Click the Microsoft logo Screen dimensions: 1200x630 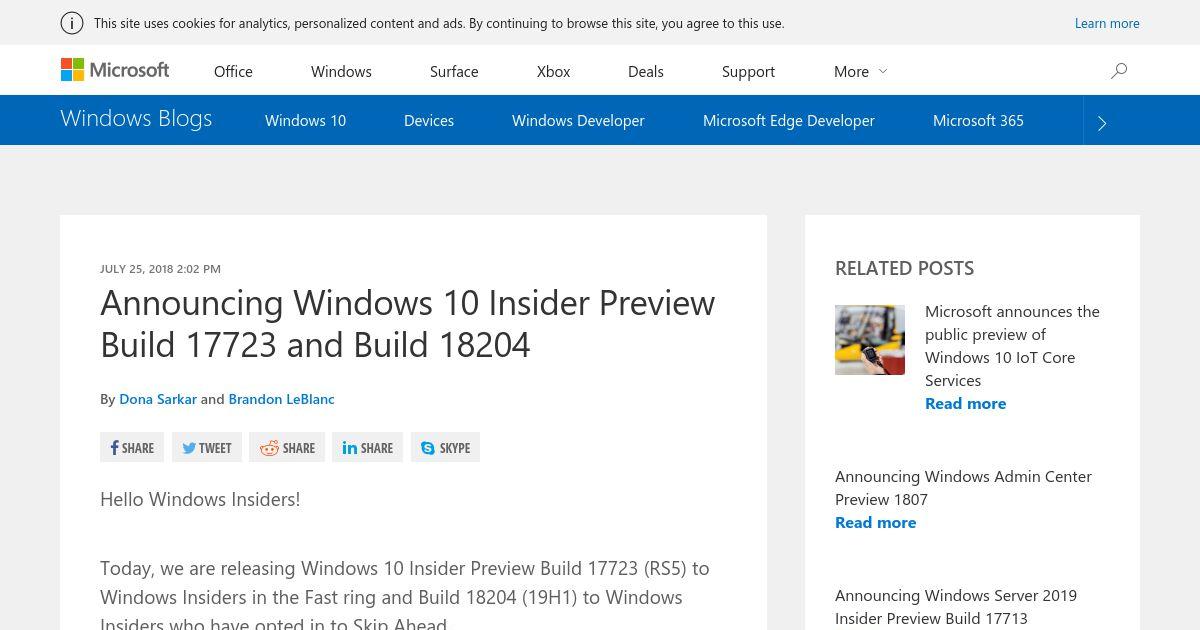click(115, 70)
